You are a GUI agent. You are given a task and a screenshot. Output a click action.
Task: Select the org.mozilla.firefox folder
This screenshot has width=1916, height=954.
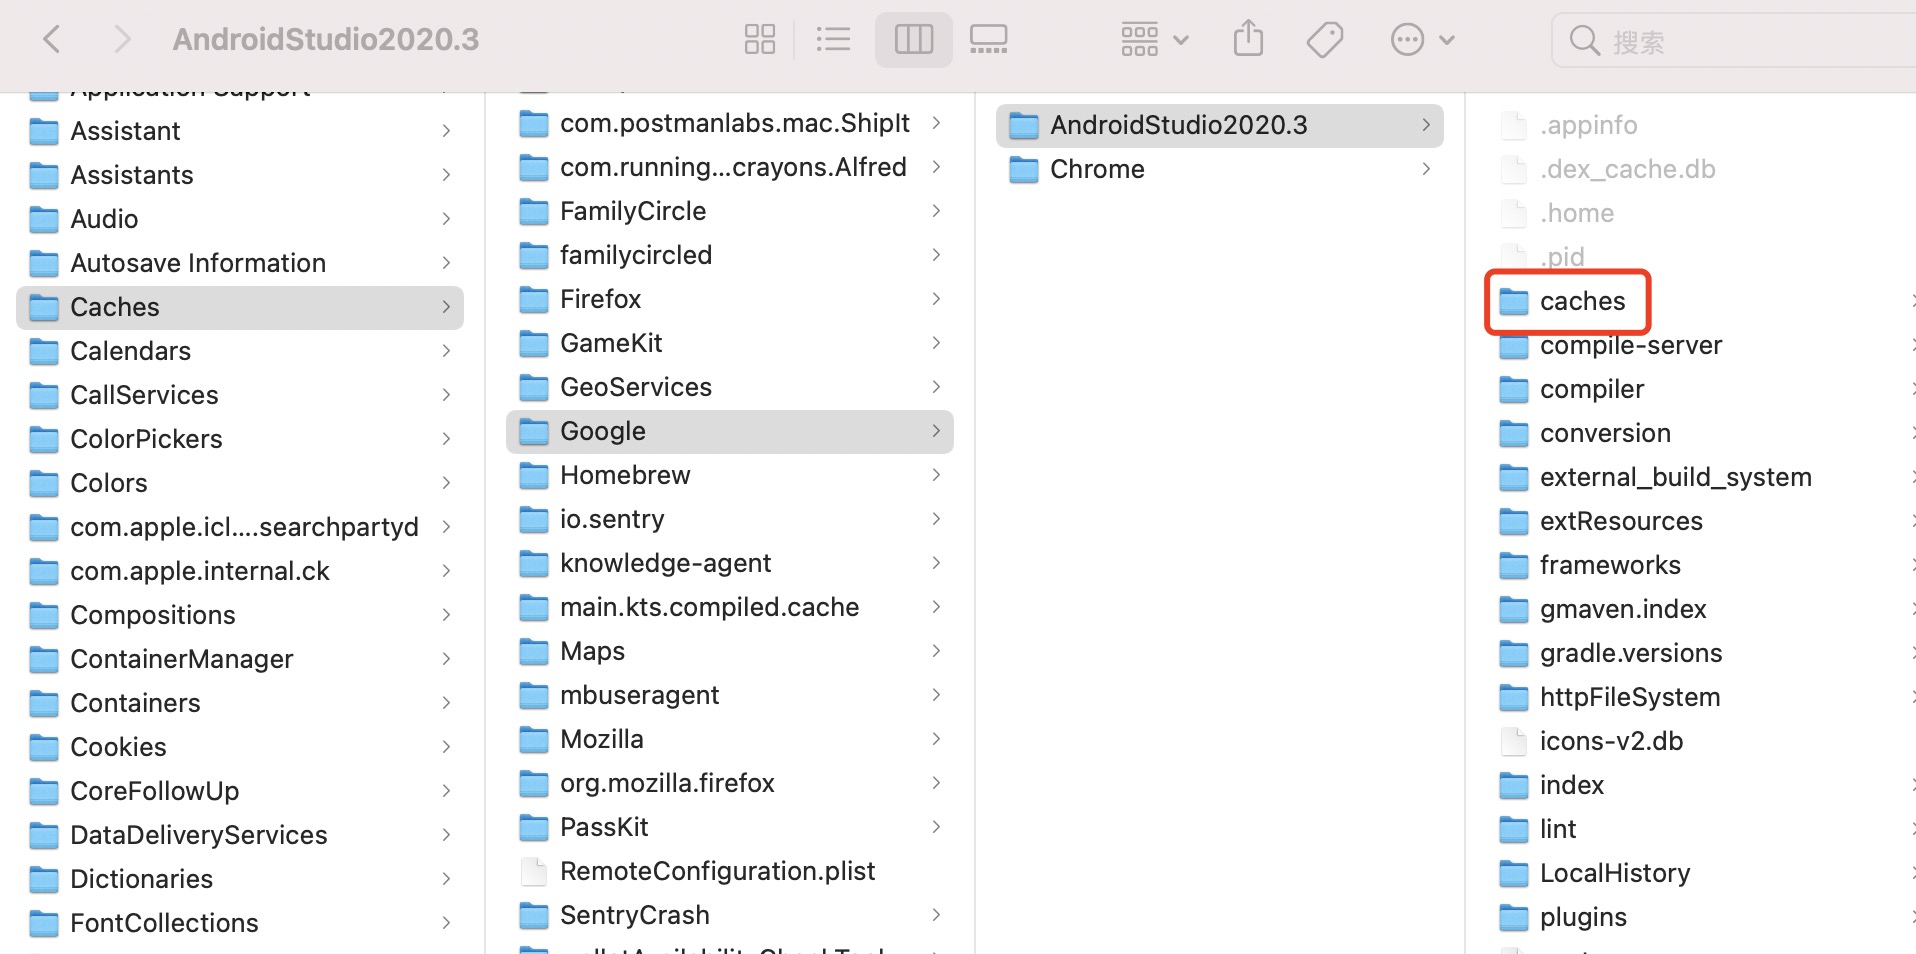(730, 783)
